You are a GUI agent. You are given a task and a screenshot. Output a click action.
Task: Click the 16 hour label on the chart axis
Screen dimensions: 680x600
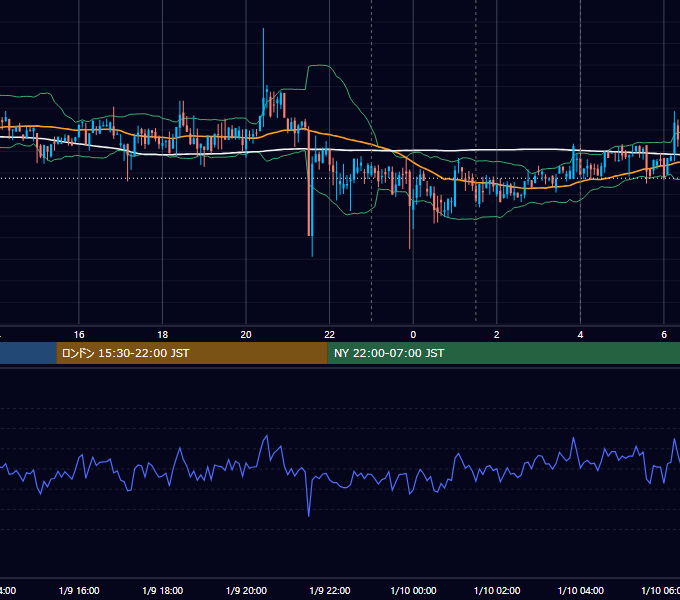pyautogui.click(x=79, y=335)
